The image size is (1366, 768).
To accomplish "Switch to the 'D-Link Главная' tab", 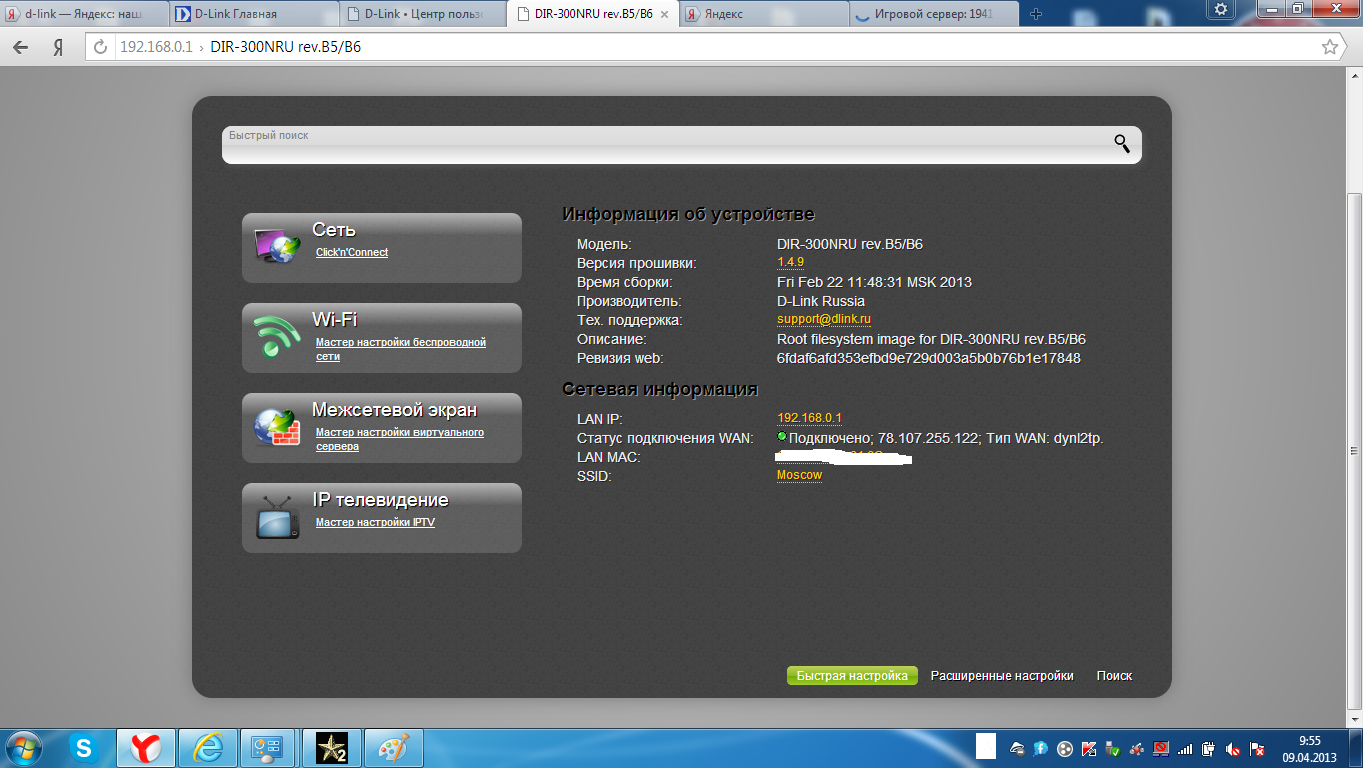I will pos(252,14).
